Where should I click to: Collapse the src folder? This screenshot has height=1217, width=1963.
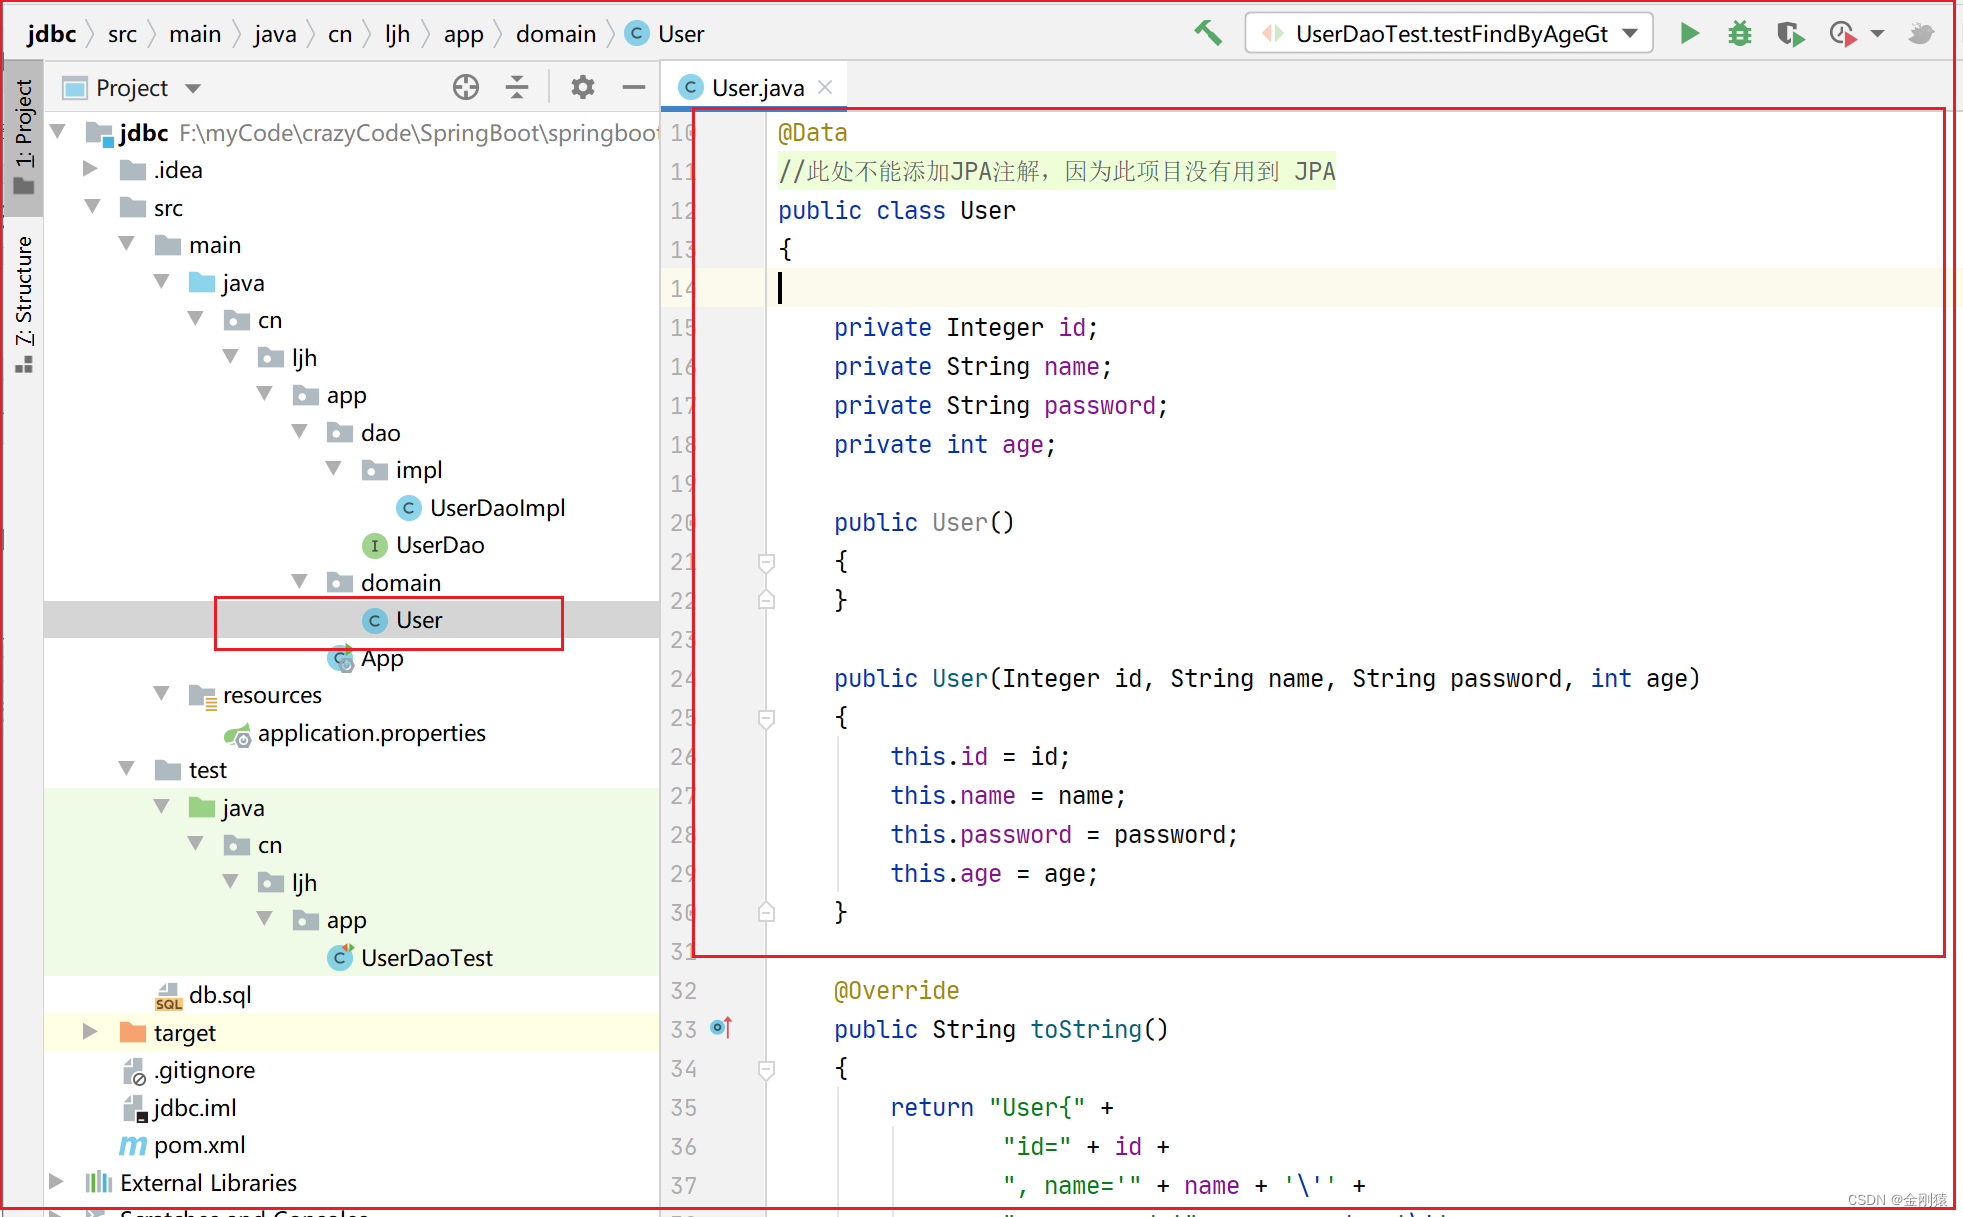93,207
